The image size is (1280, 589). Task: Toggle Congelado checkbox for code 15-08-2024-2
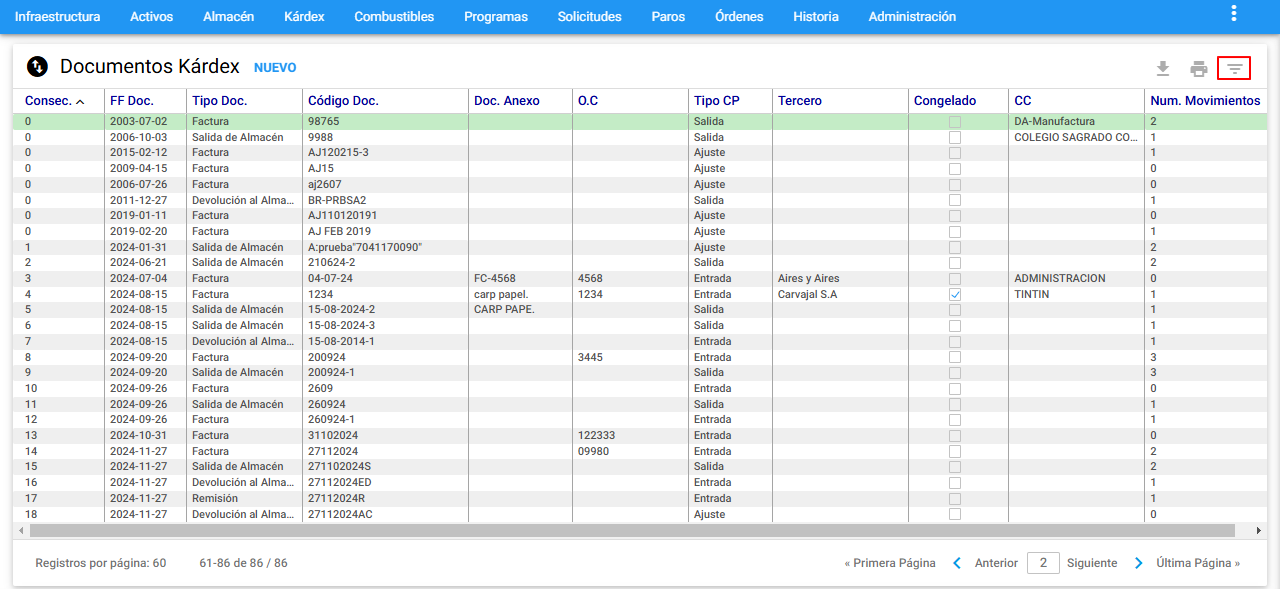click(x=955, y=310)
